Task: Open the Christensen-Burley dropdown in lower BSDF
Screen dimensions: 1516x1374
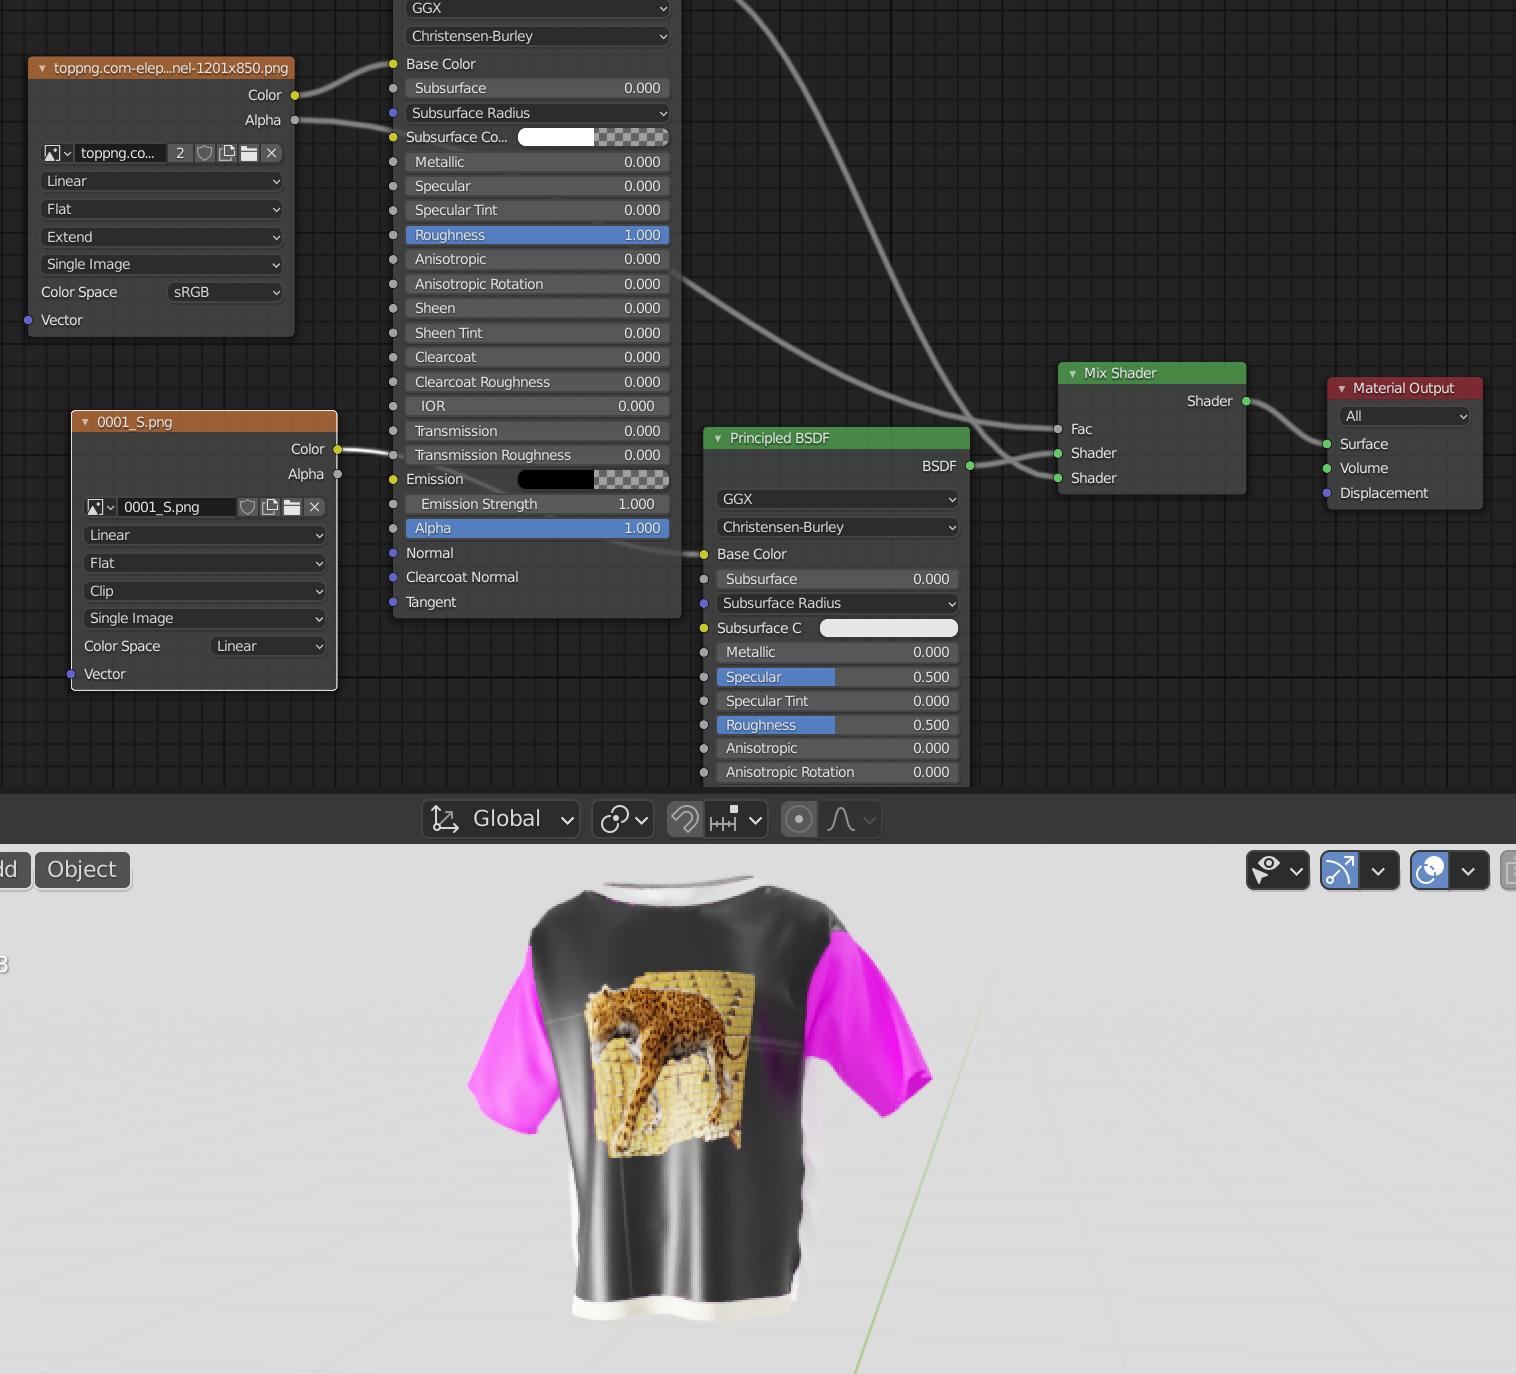Action: click(838, 527)
